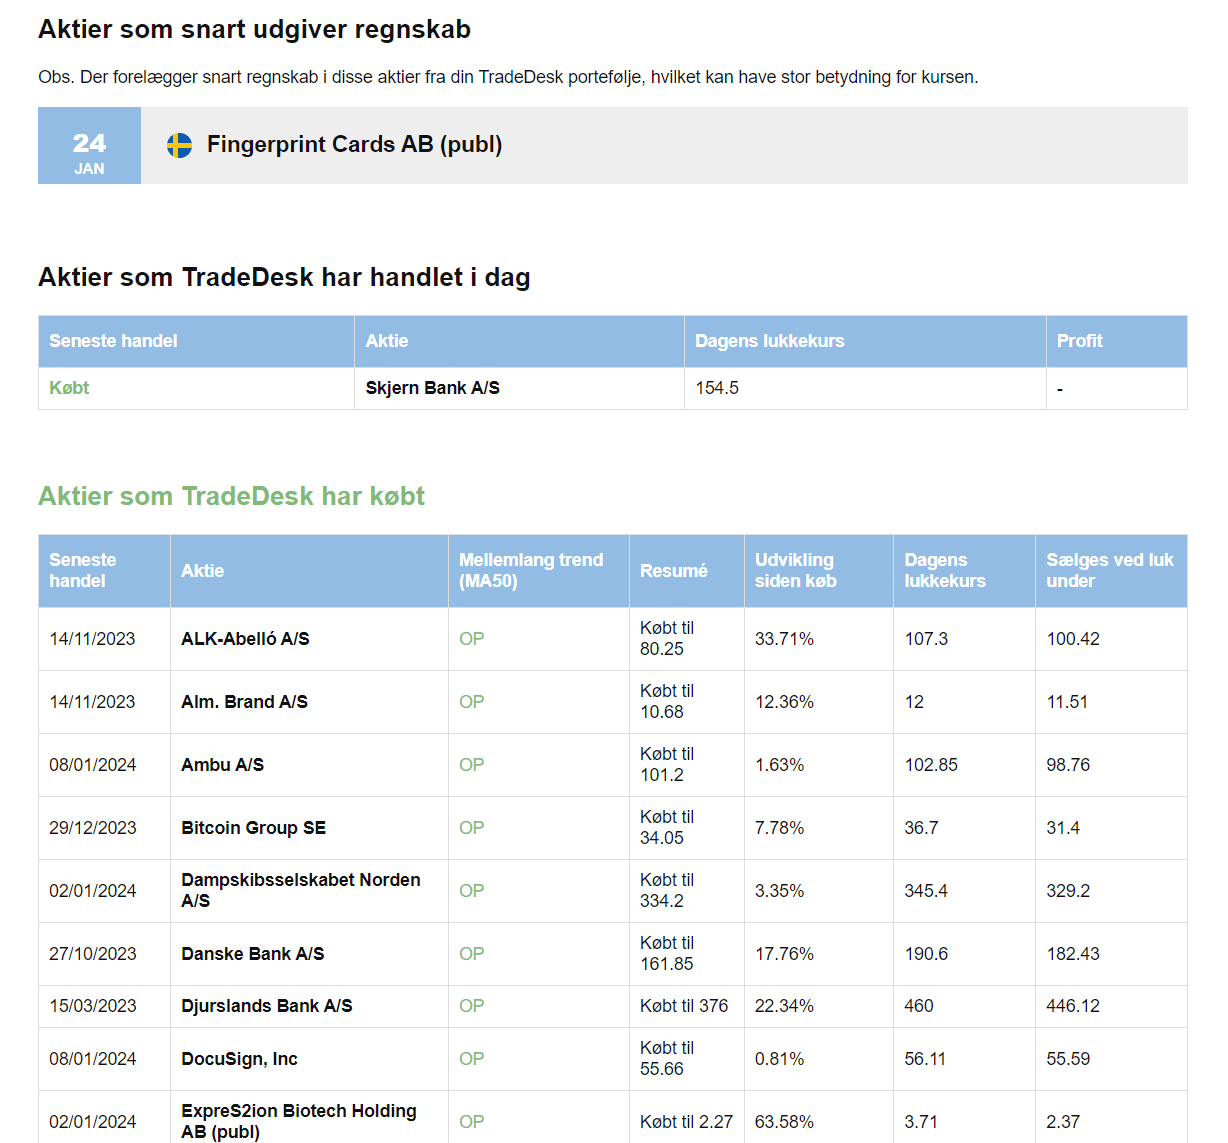Open Djurslands Bank A/S stock
1228x1143 pixels.
266,1006
